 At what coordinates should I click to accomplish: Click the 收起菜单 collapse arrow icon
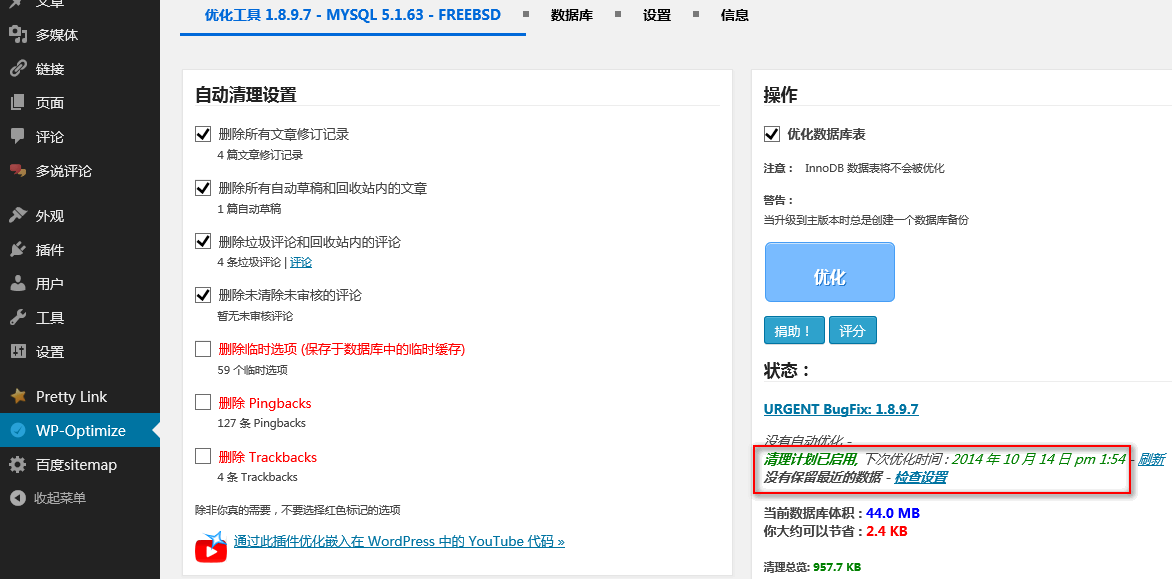coord(18,498)
